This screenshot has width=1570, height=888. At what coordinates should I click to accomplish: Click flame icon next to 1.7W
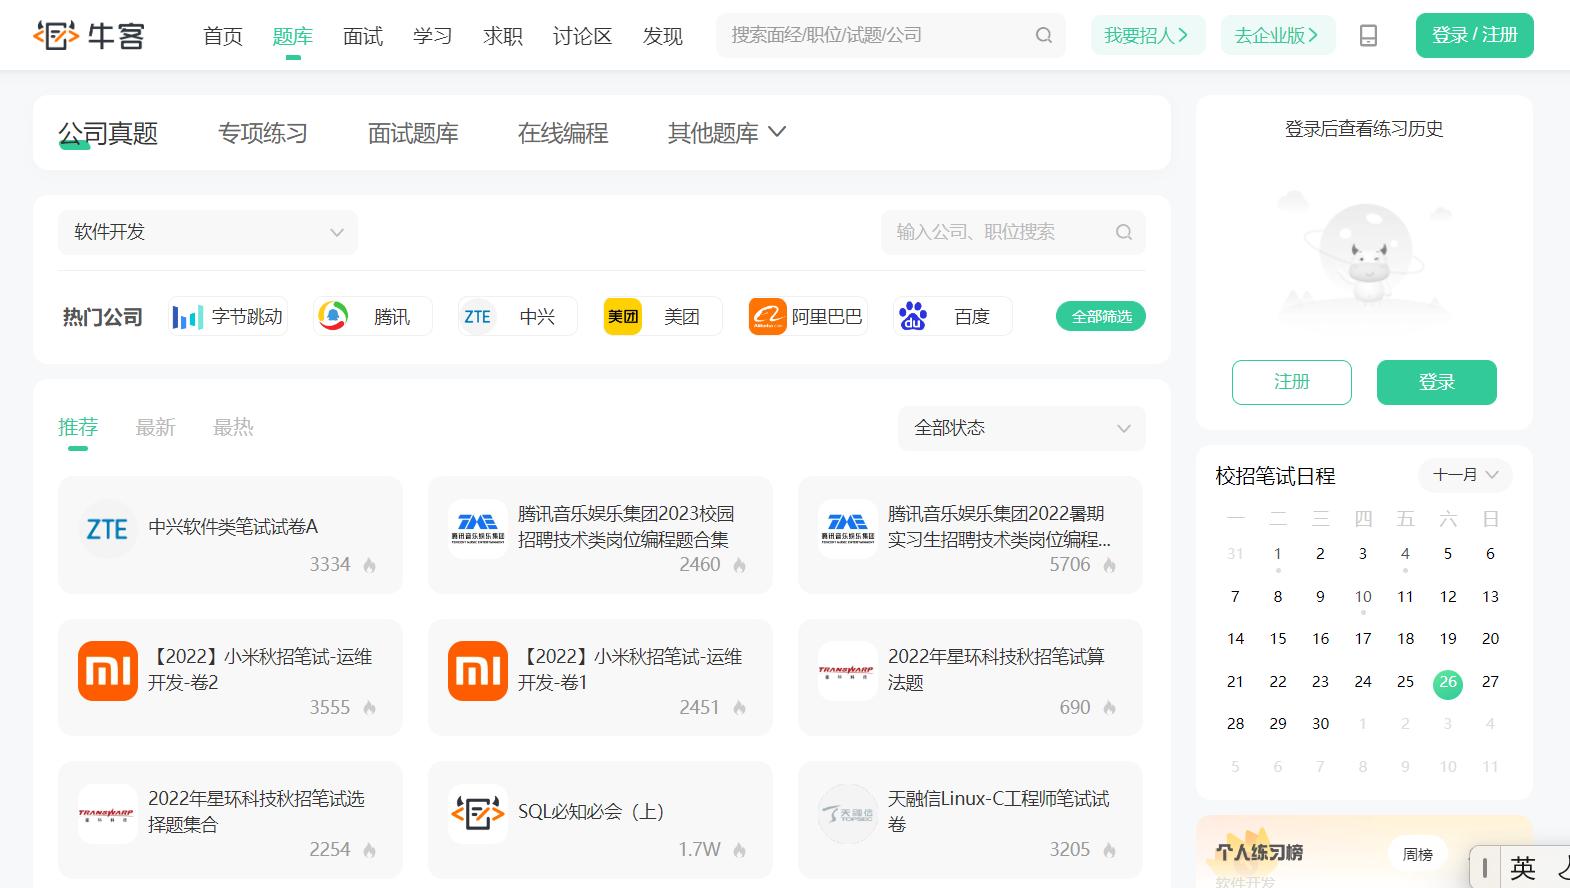(x=740, y=850)
